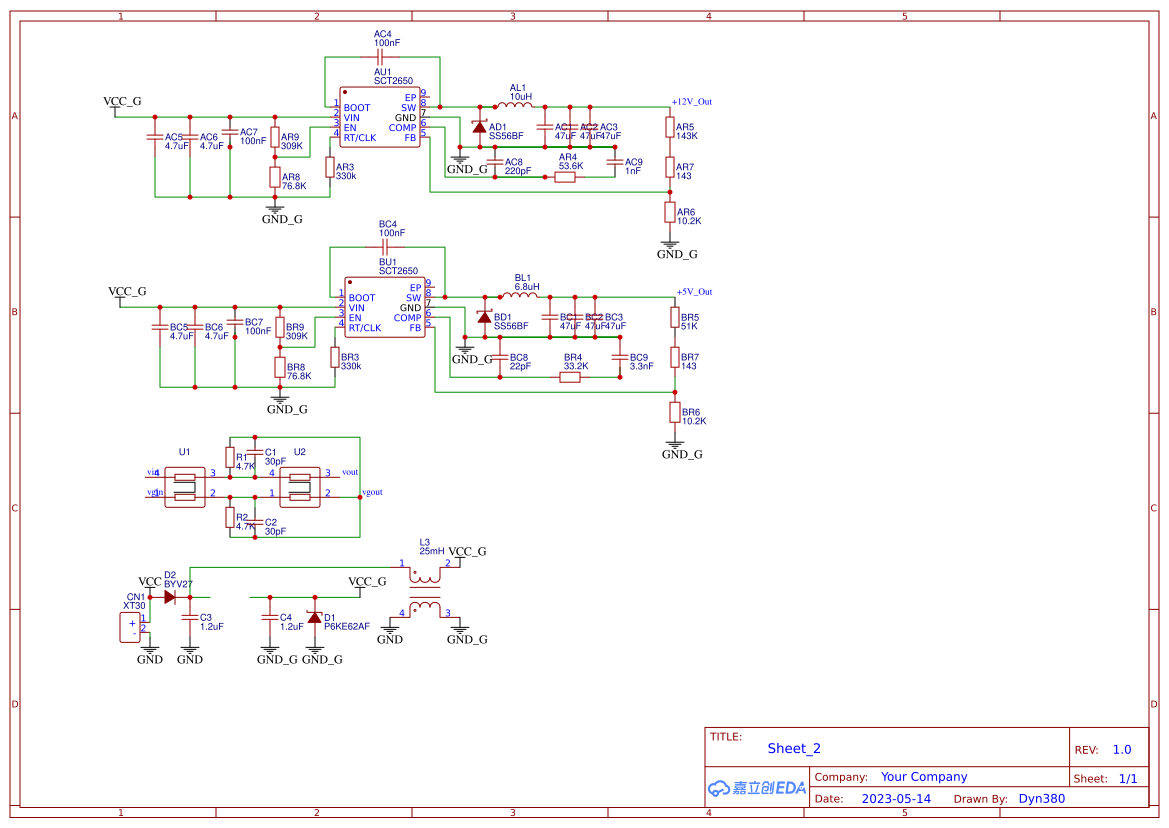Click capacitor BC8 22pF symbol

coord(499,358)
